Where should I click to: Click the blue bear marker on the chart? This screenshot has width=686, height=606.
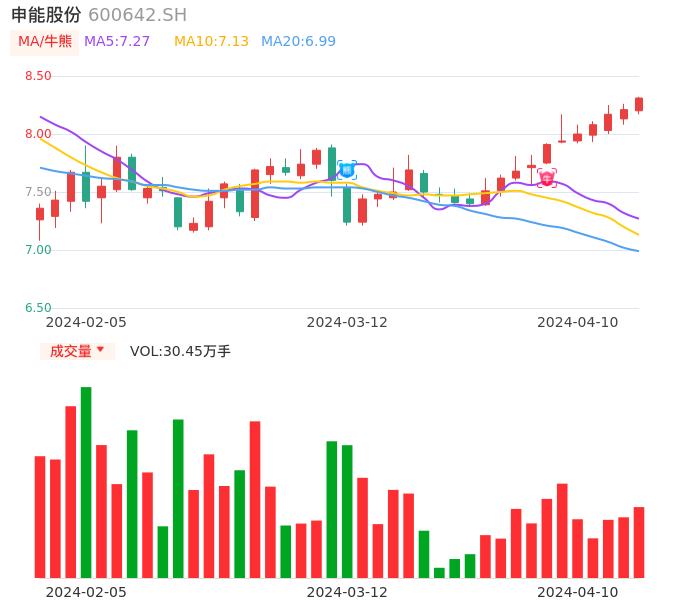click(x=347, y=170)
